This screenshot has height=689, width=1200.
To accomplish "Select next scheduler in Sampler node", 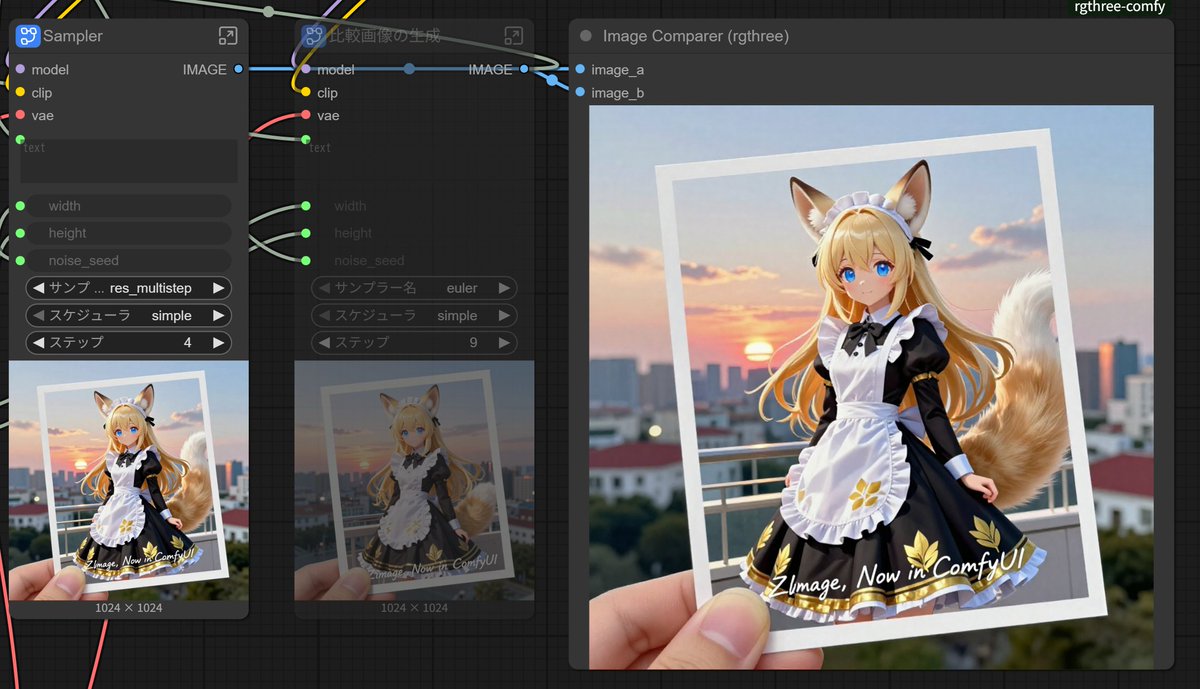I will click(218, 316).
